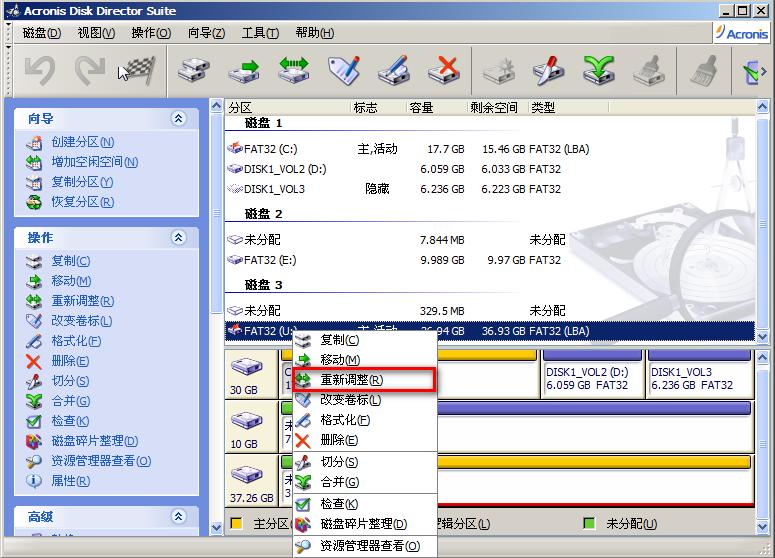The image size is (775, 558).
Task: Select 格式化(F) from the context menu
Action: [344, 420]
